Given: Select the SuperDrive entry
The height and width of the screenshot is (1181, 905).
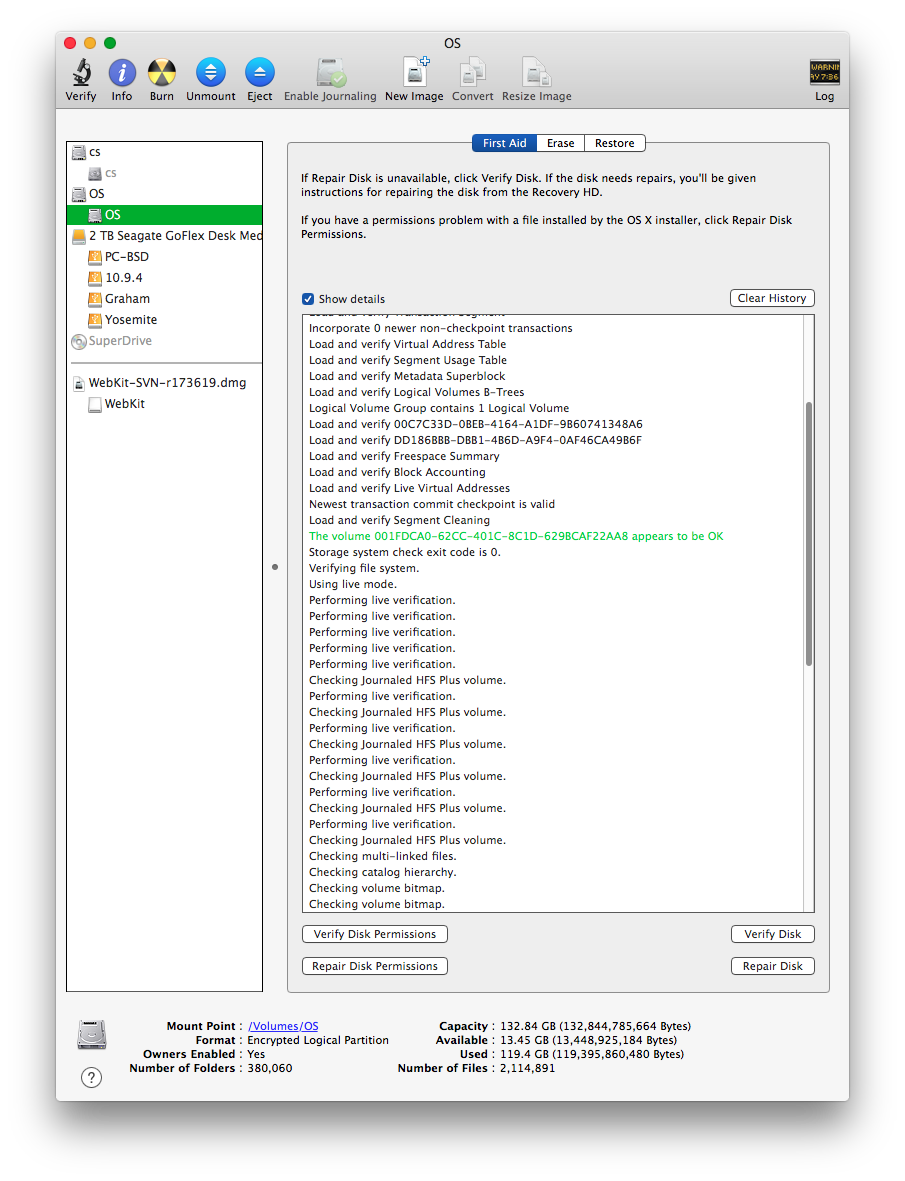Looking at the screenshot, I should pos(164,341).
